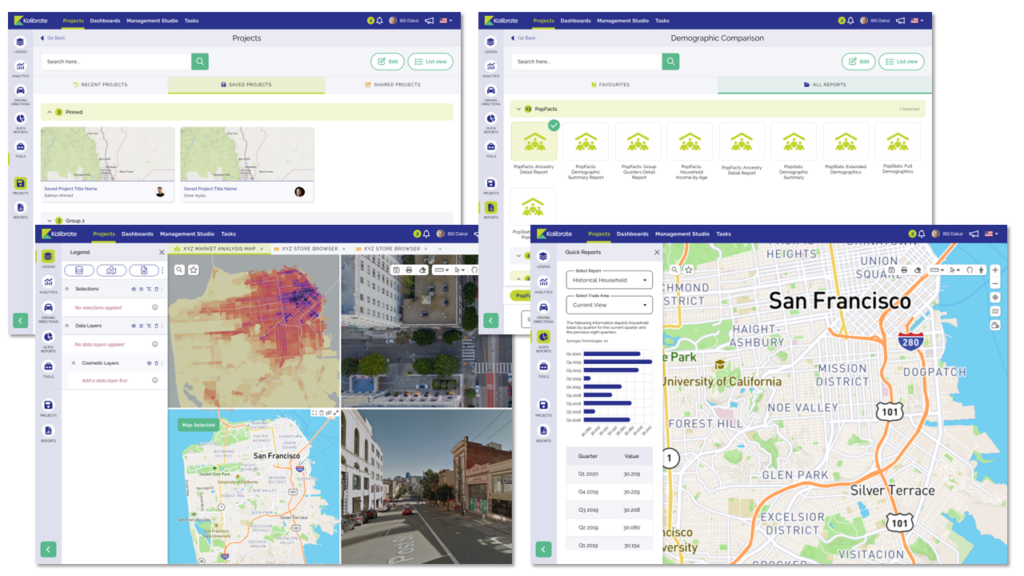Open the Historical Household report dropdown
This screenshot has width=1024, height=576.
click(608, 281)
